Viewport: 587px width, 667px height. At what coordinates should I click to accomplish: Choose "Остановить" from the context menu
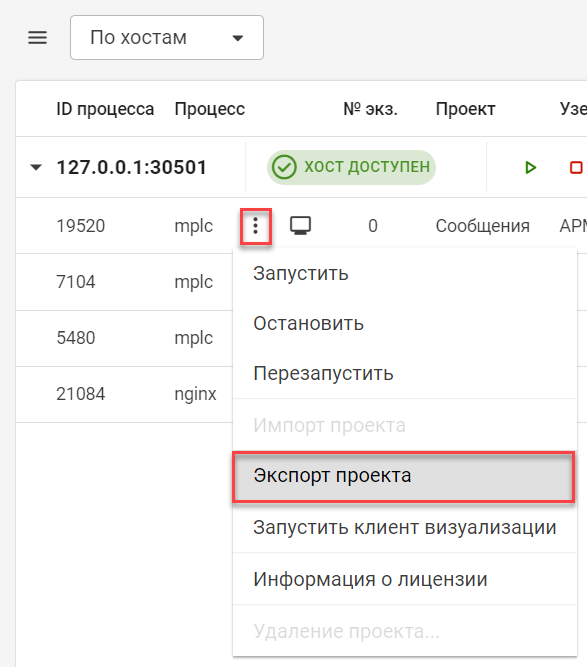(x=405, y=324)
